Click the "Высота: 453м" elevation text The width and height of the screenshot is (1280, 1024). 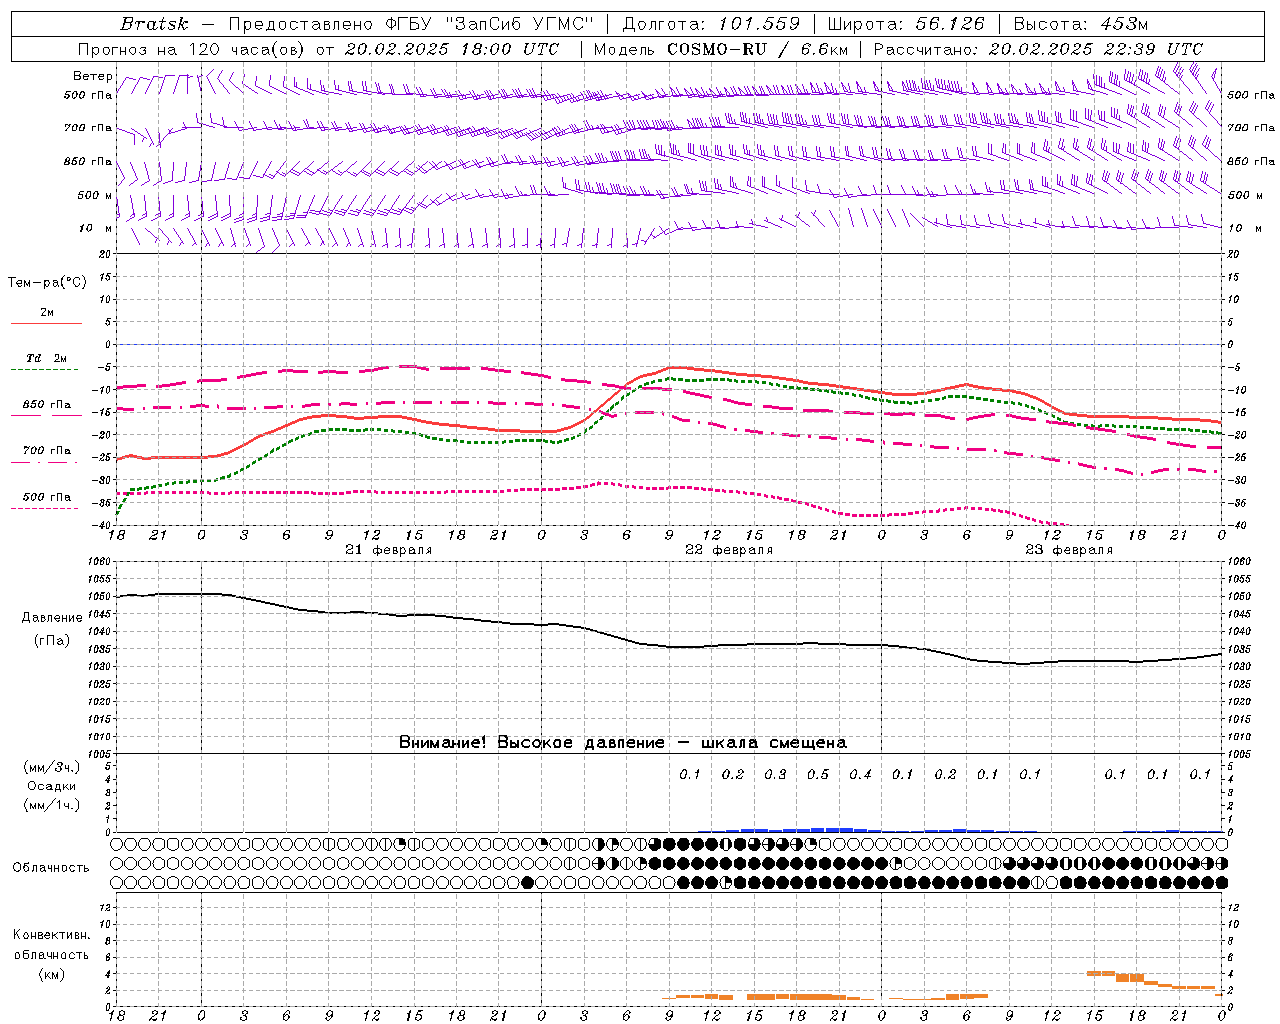pyautogui.click(x=1080, y=24)
